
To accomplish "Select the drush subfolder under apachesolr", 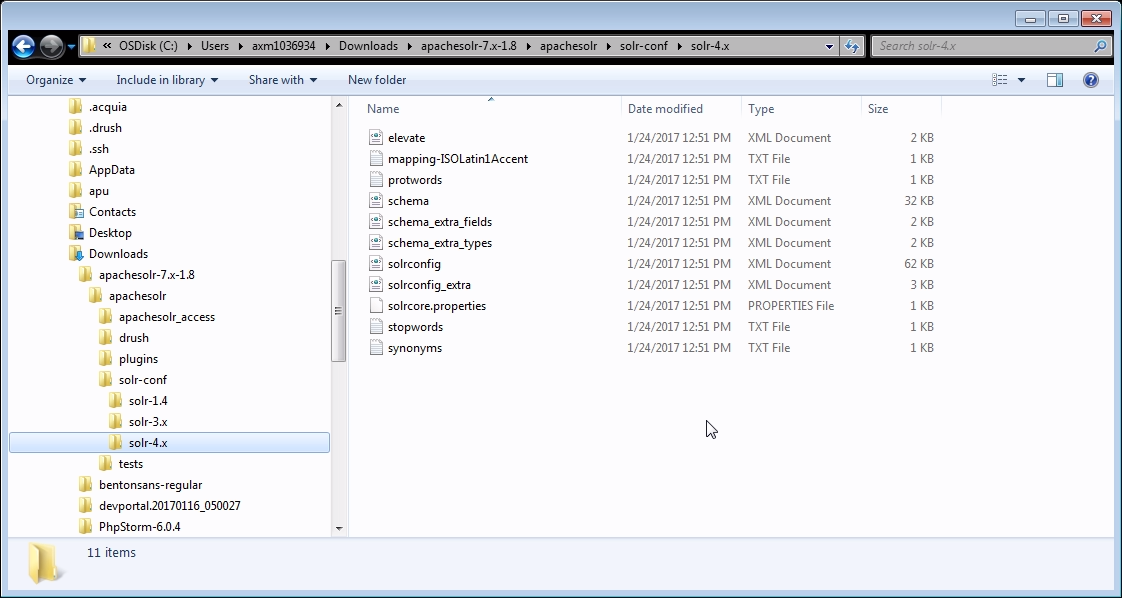I will coord(134,338).
